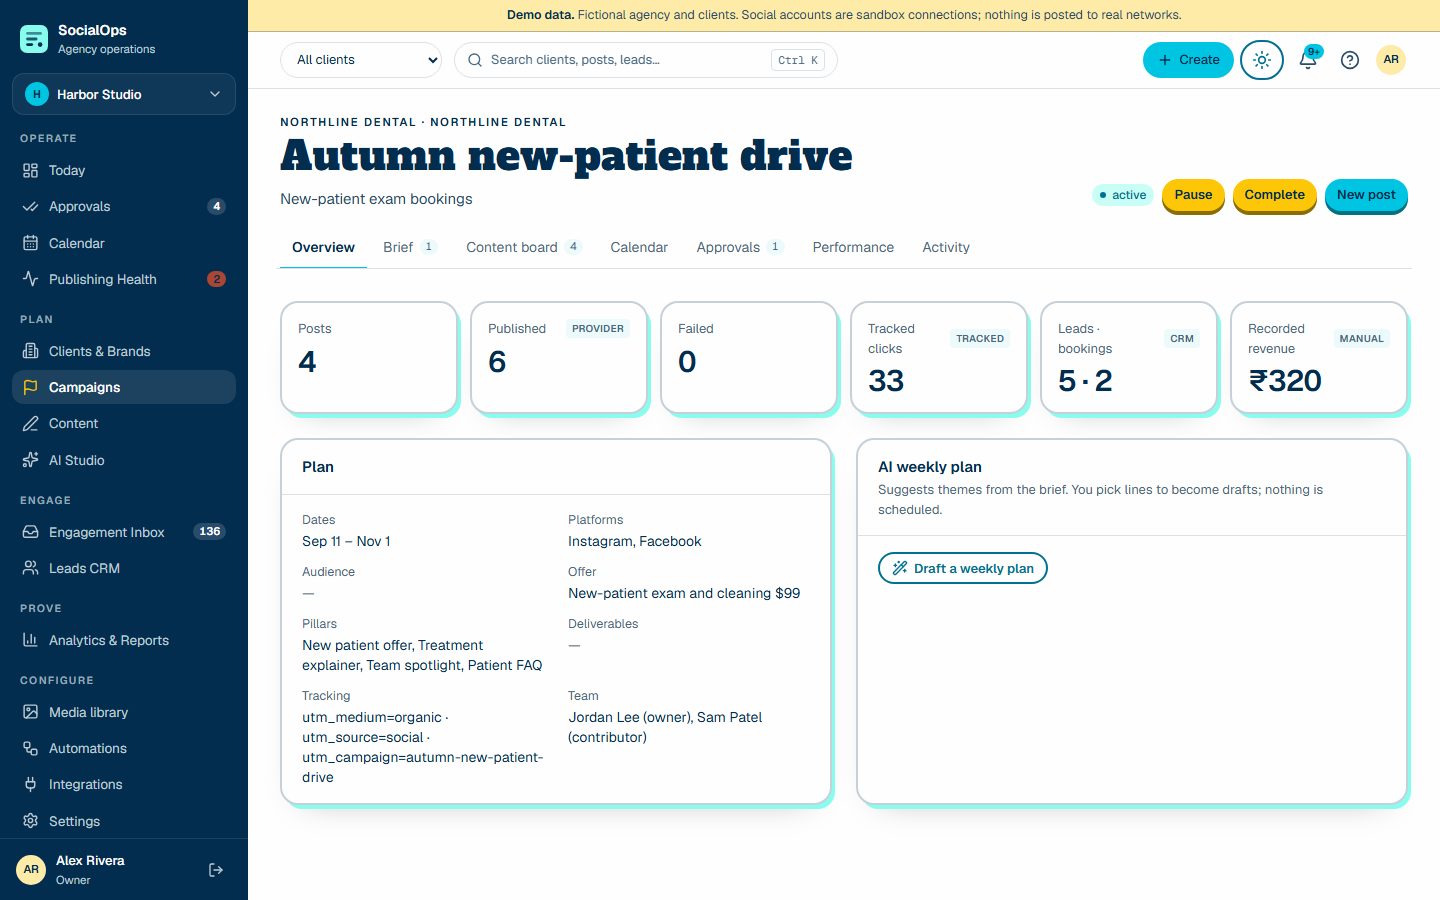Switch to the Brief tab
The width and height of the screenshot is (1440, 900).
point(410,247)
